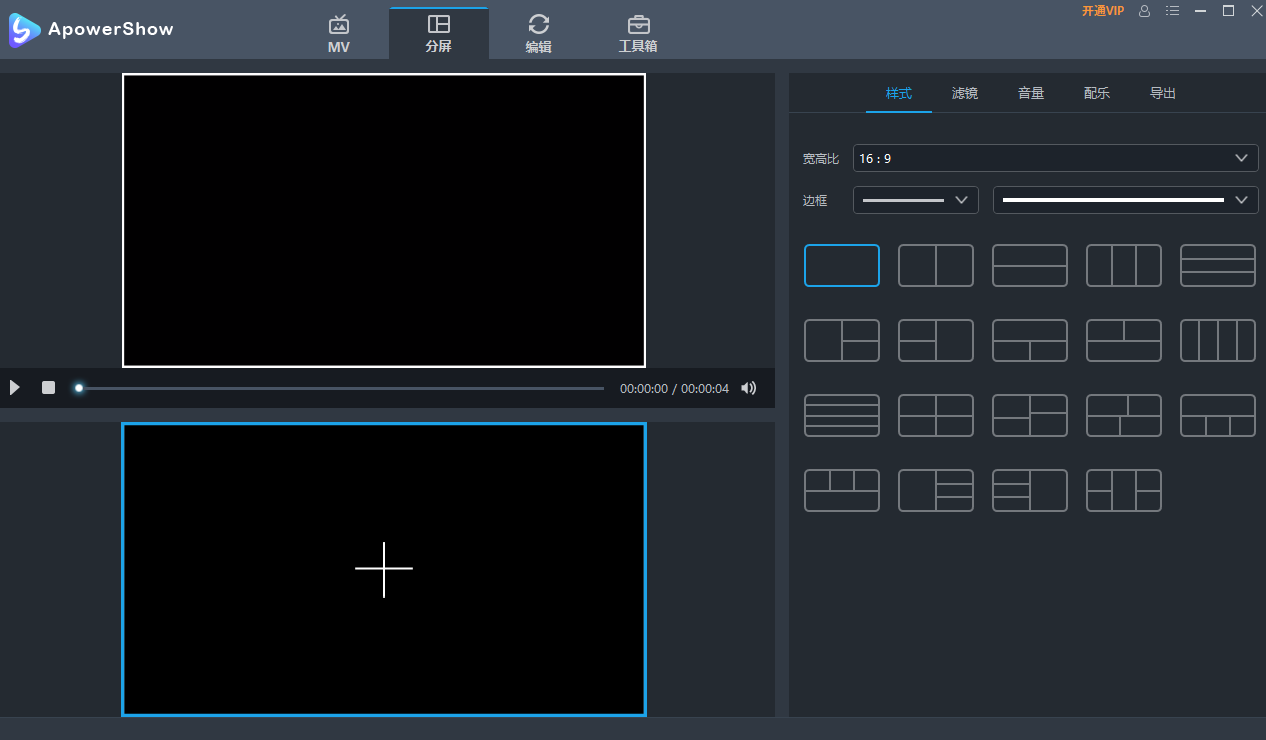This screenshot has width=1266, height=740.
Task: Click the user account icon
Action: coord(1144,11)
